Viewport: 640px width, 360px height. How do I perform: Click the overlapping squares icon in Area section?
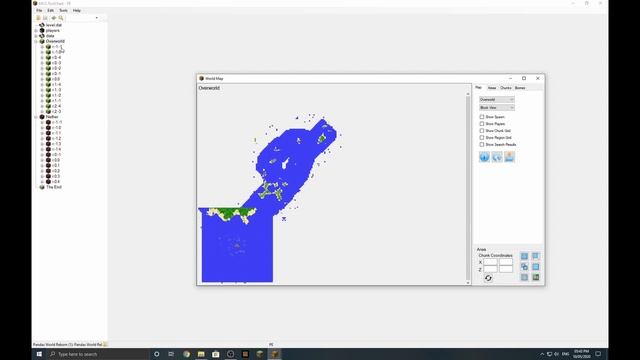524,267
